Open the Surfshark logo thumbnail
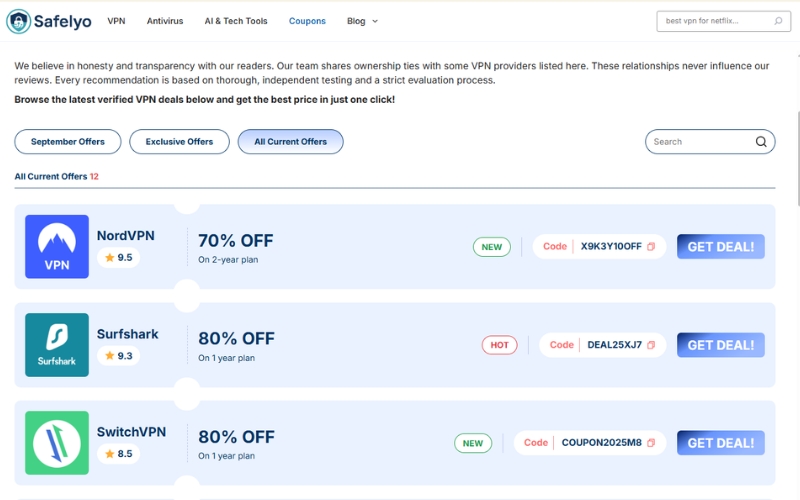The image size is (800, 500). tap(57, 345)
